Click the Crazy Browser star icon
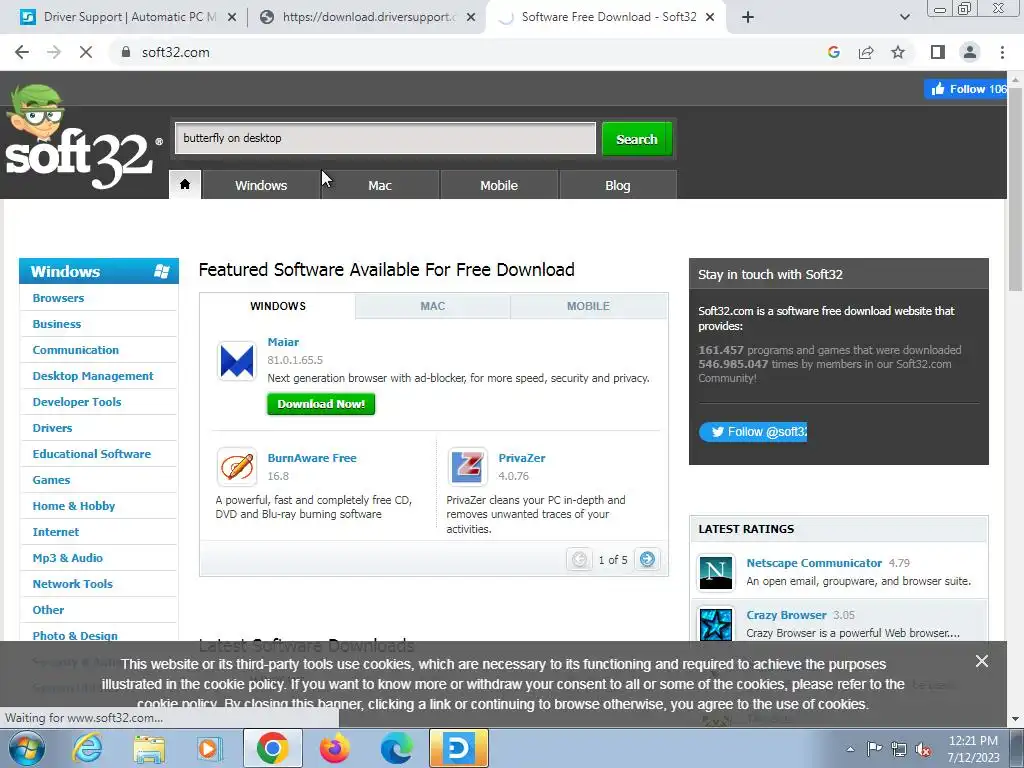Image resolution: width=1024 pixels, height=768 pixels. click(x=716, y=624)
